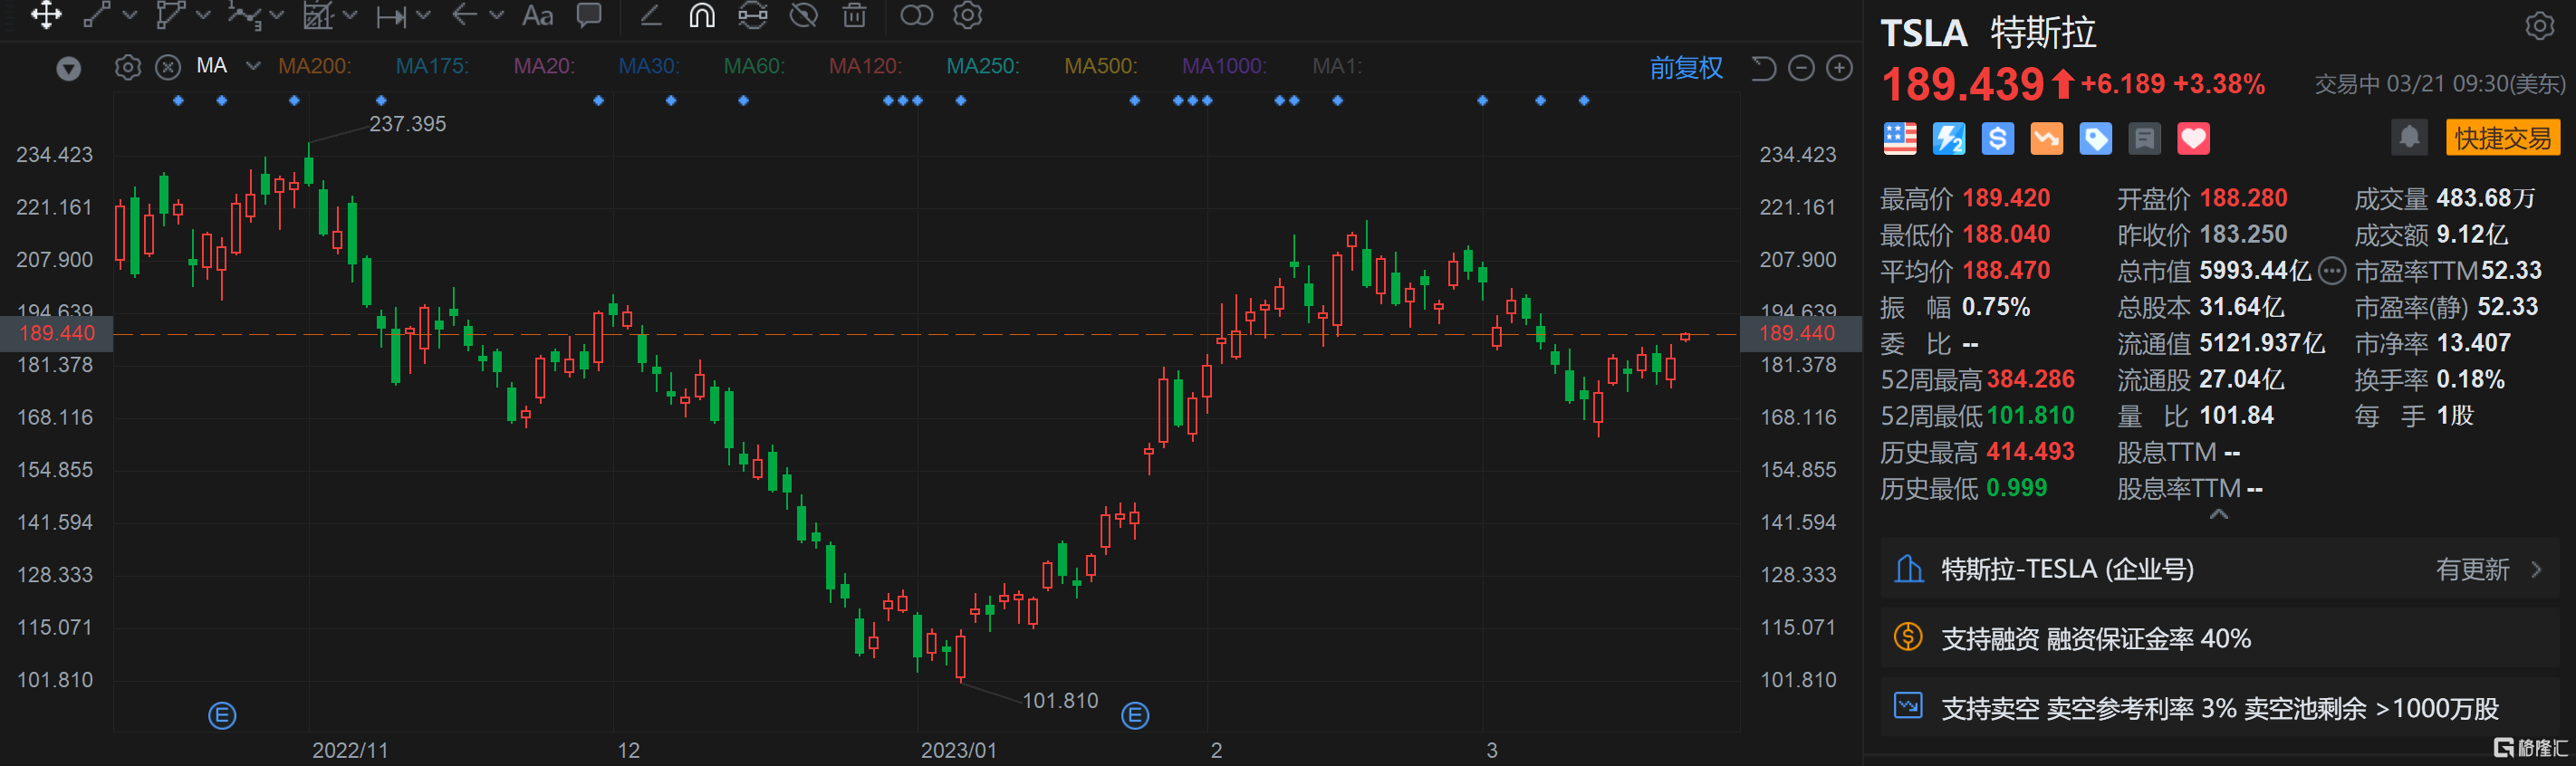Toggle the red heart favorite icon

point(2194,139)
